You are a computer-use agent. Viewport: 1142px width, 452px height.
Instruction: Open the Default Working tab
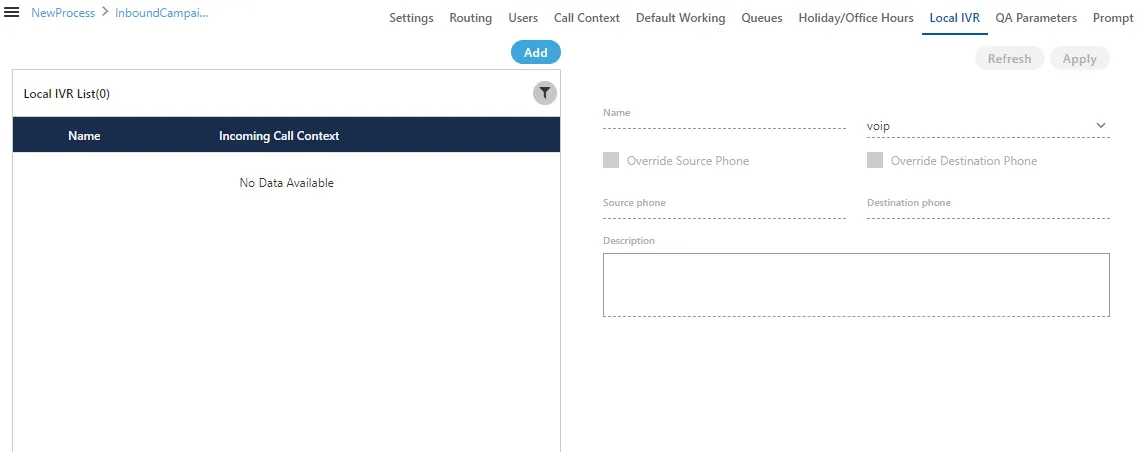pos(680,18)
